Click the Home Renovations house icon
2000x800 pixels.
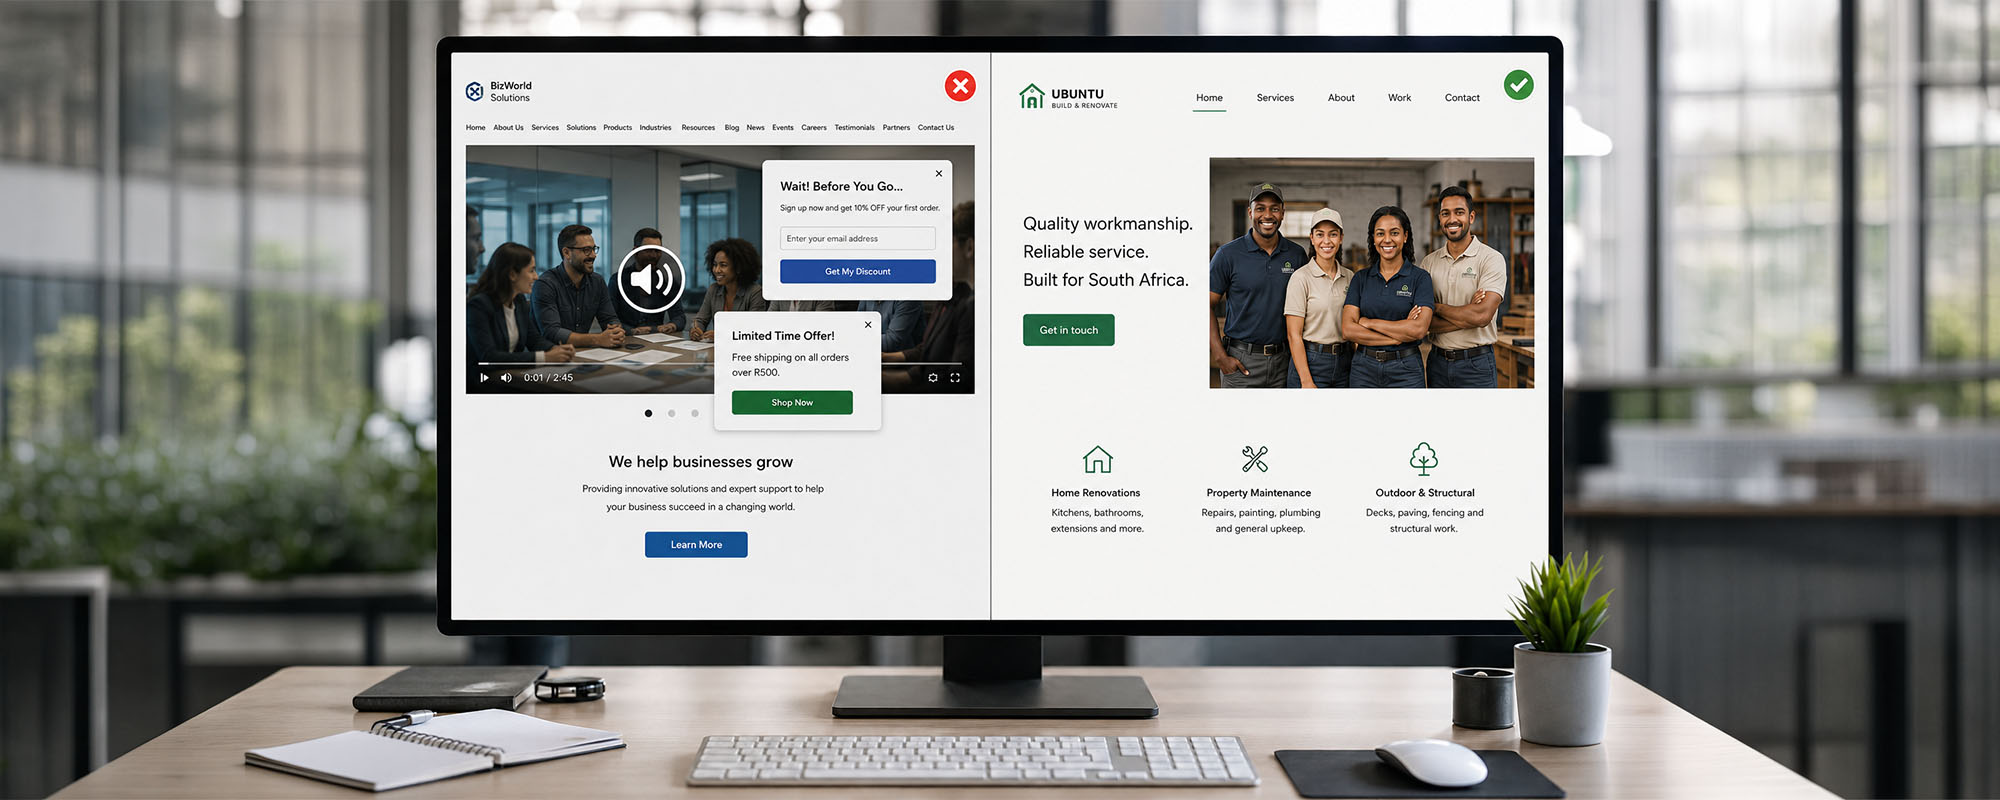[x=1098, y=459]
